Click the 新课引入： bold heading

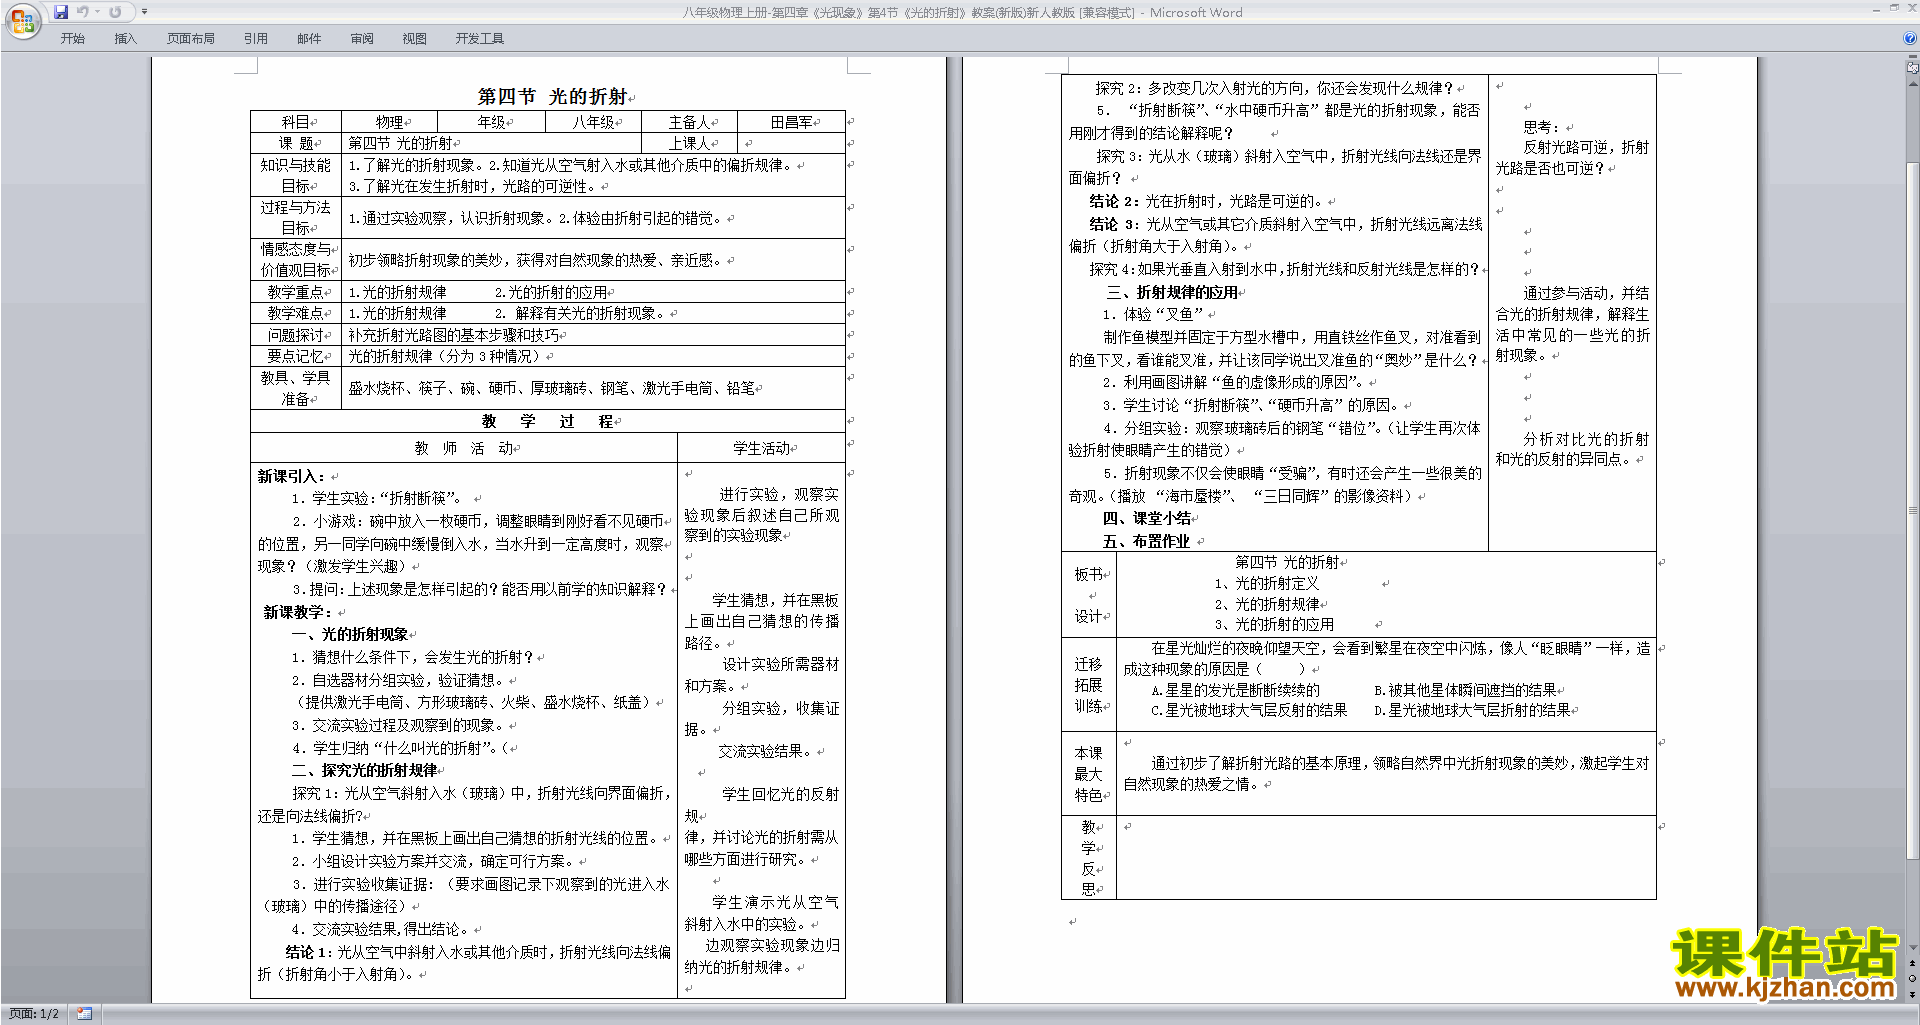coord(292,476)
